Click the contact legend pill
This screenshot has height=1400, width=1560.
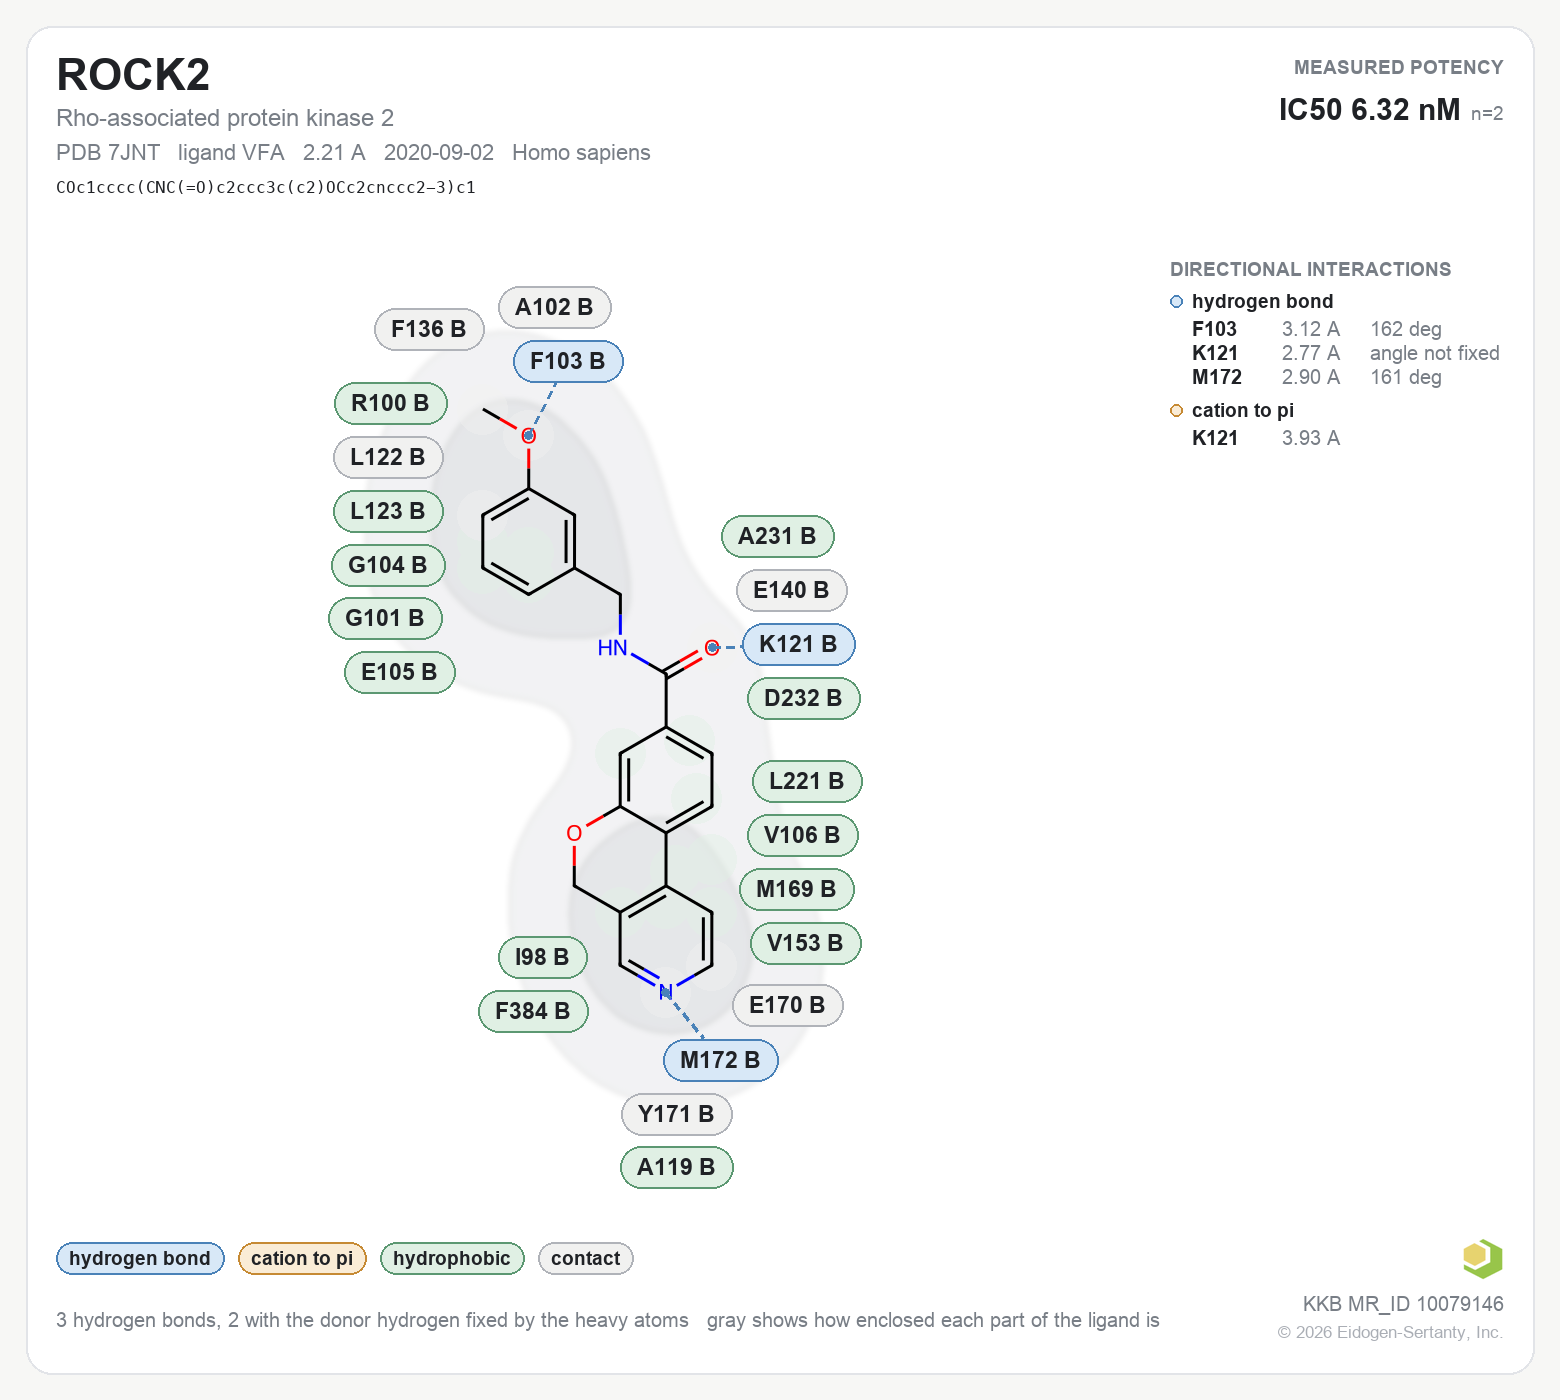point(585,1258)
